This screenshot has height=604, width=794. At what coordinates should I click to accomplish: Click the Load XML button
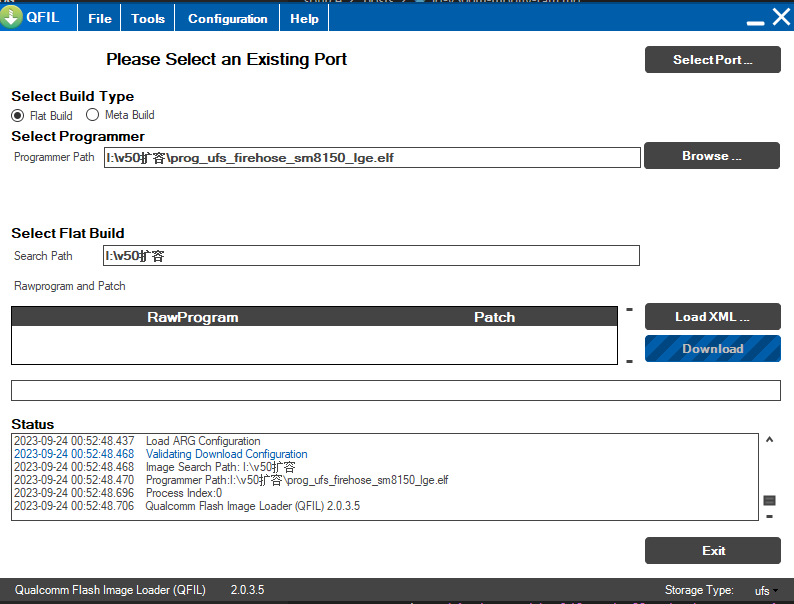point(712,317)
